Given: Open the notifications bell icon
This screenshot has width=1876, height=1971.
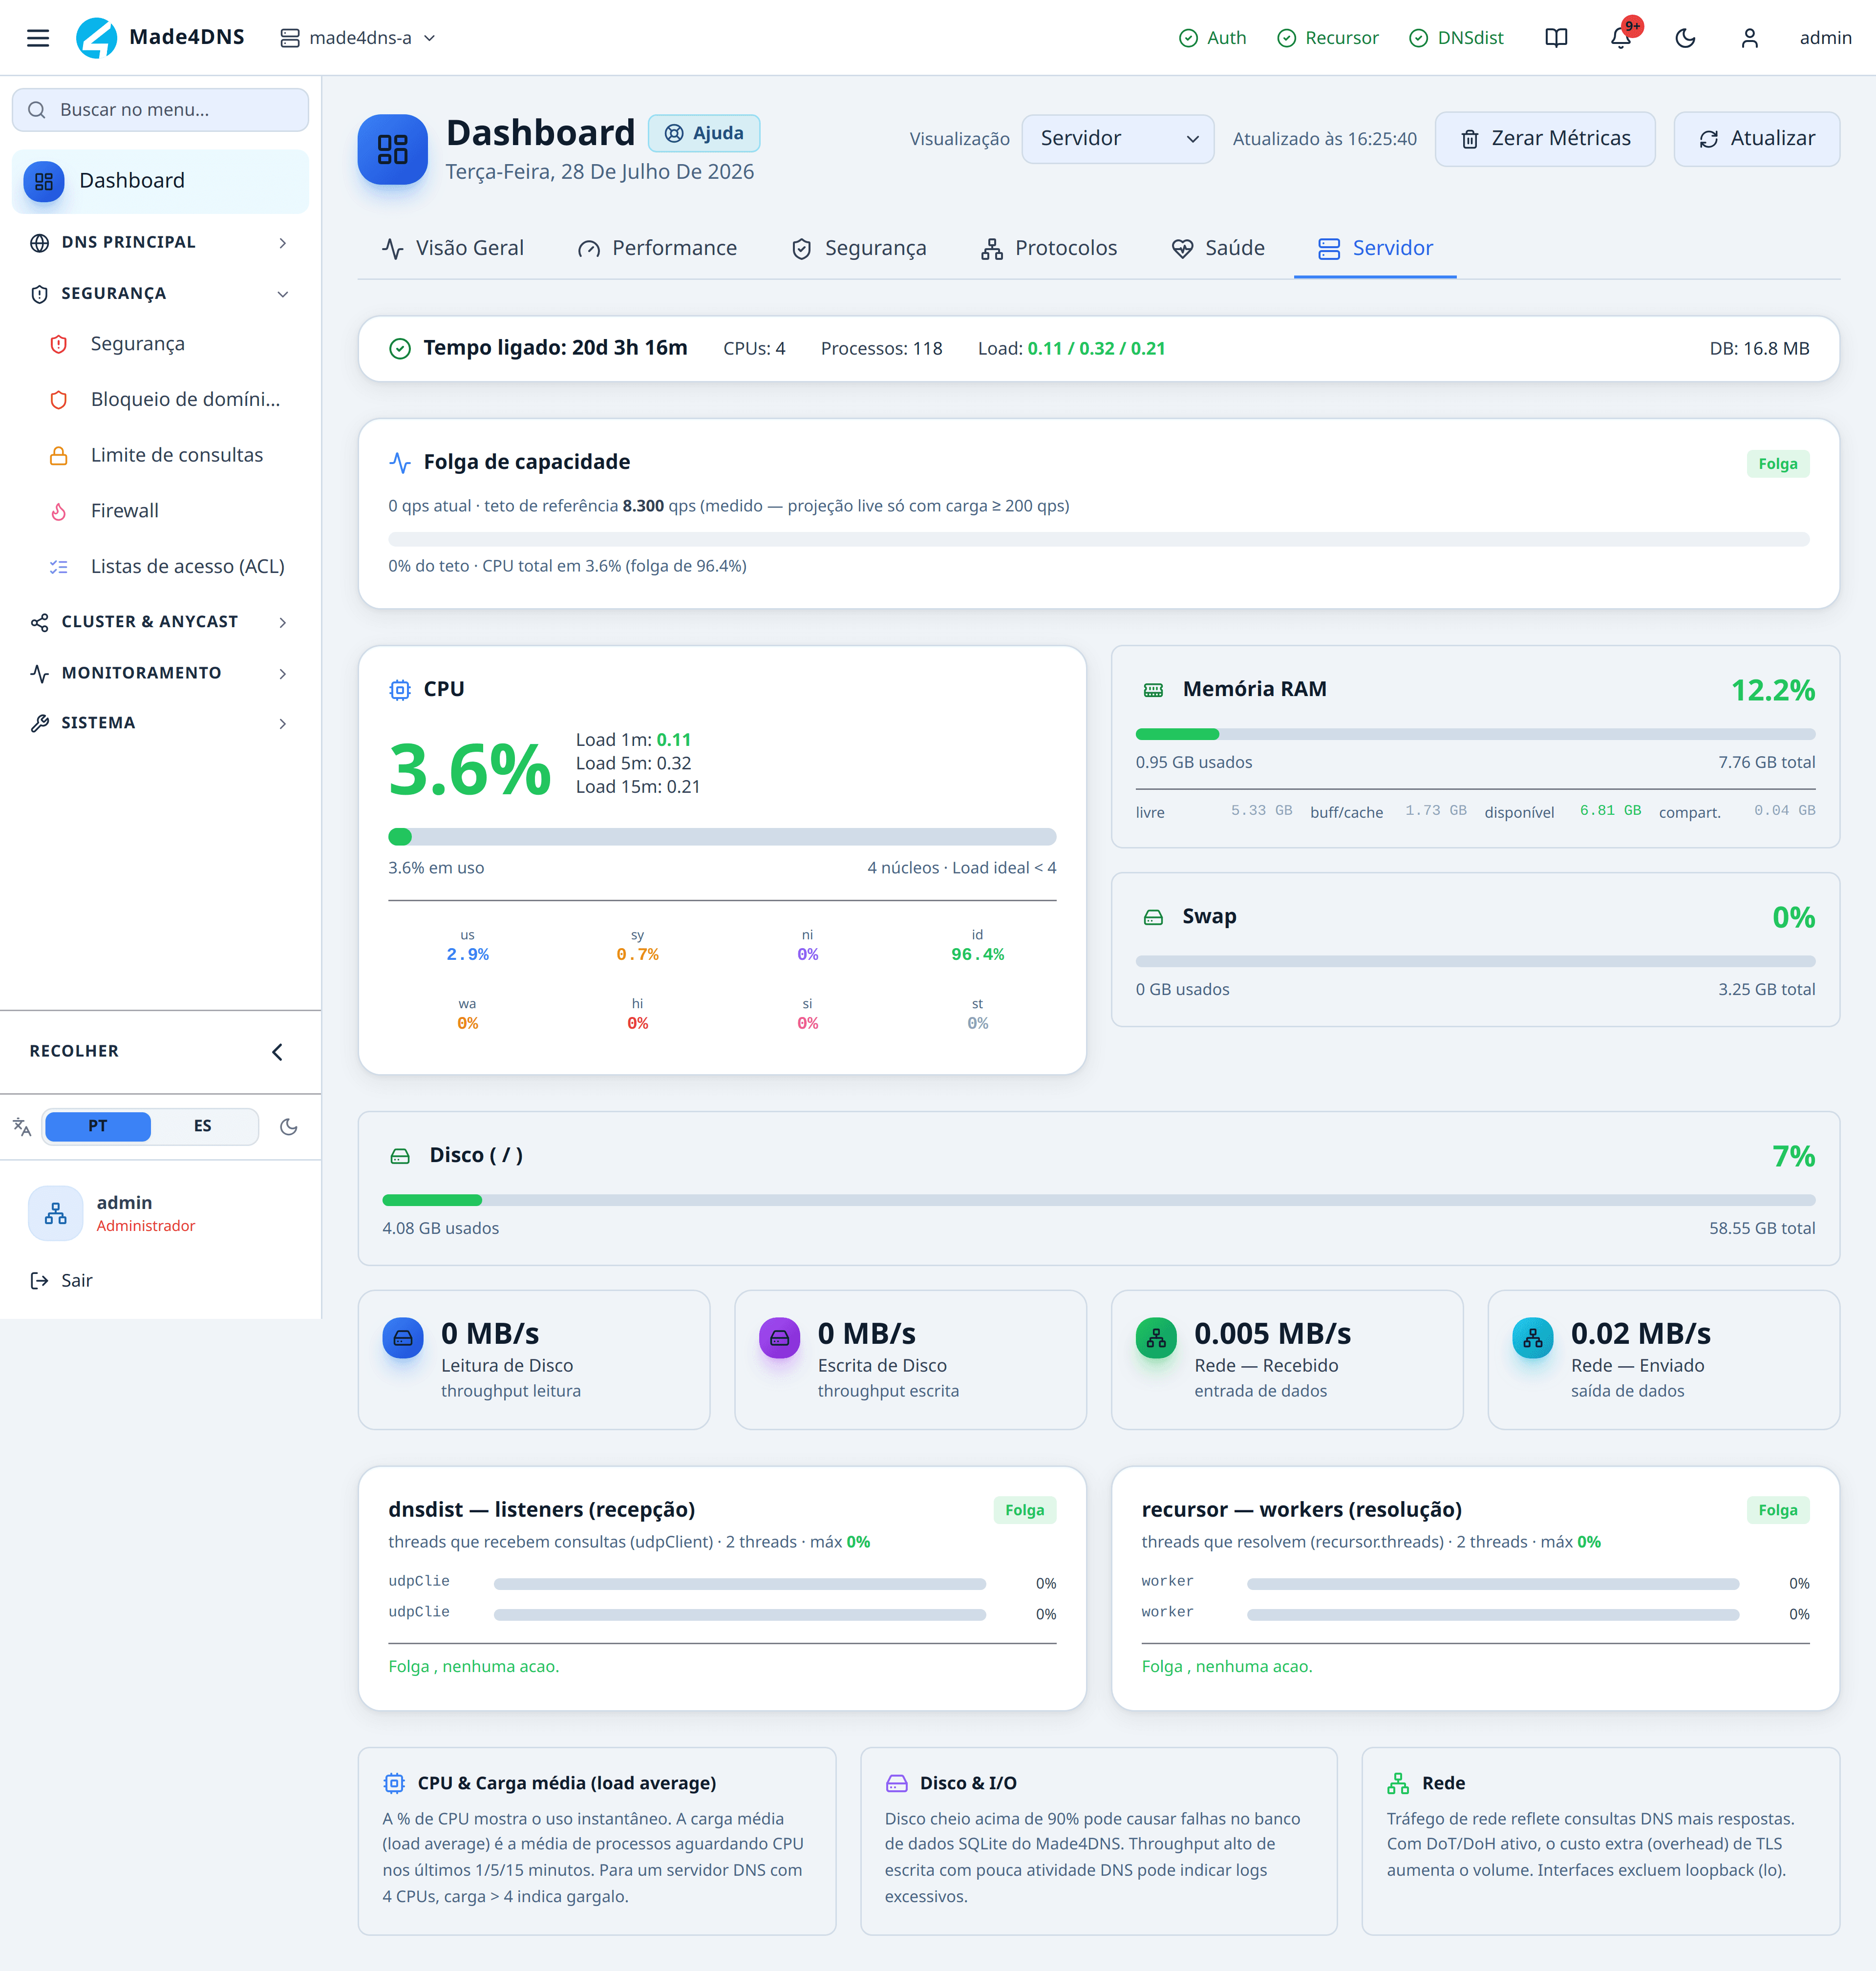Looking at the screenshot, I should pos(1621,38).
